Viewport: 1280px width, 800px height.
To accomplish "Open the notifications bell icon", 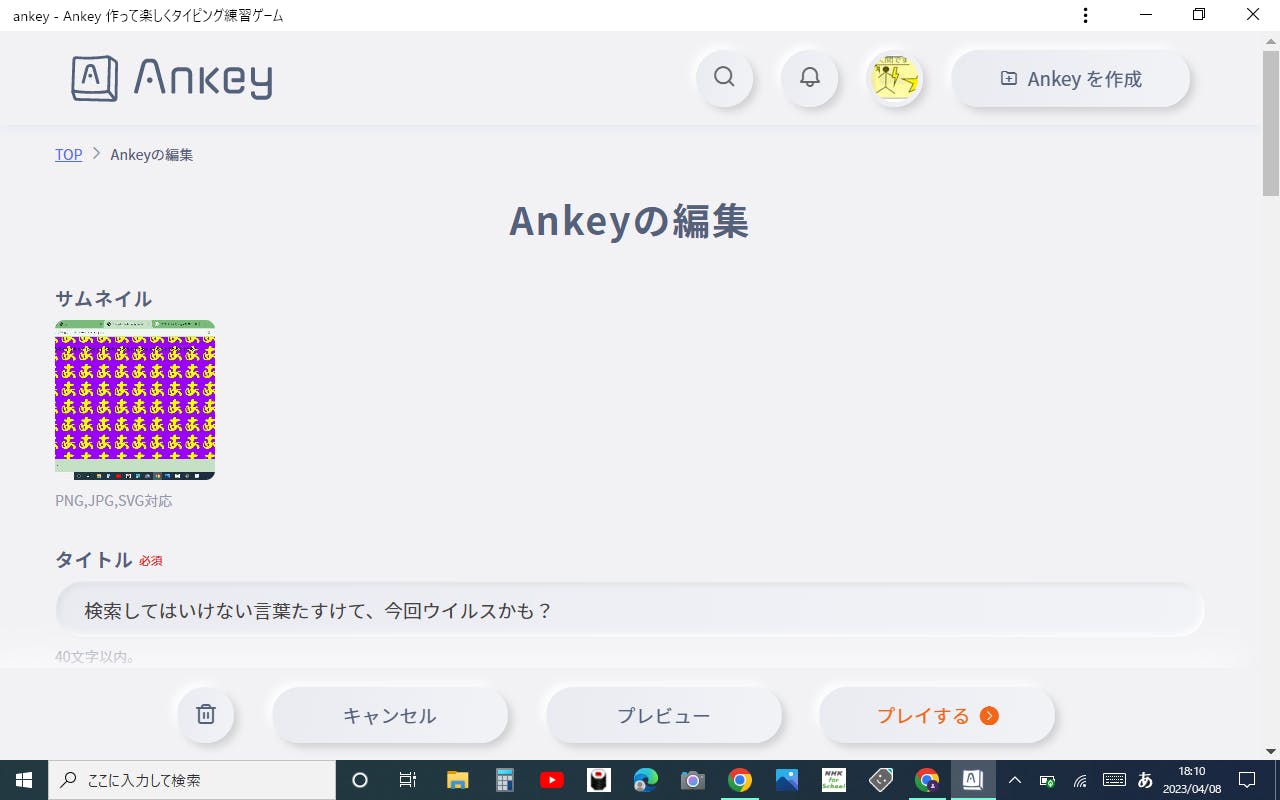I will coord(809,78).
